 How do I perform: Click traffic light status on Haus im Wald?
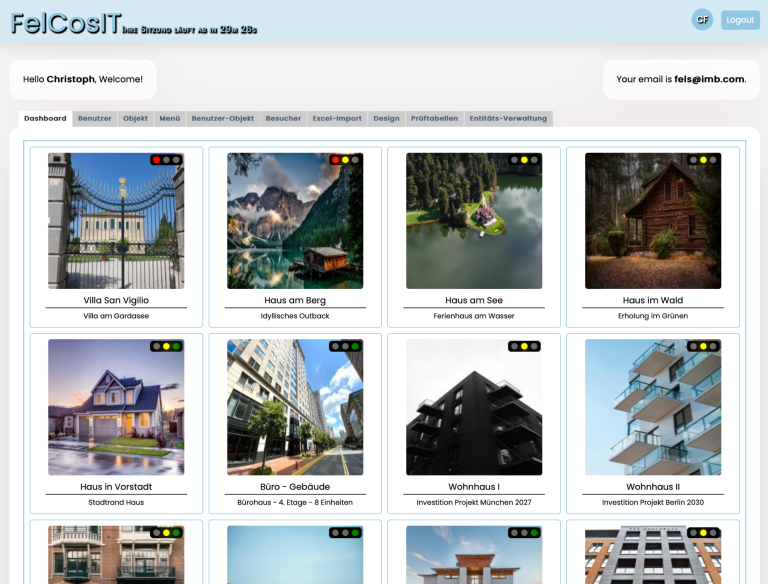pyautogui.click(x=703, y=160)
